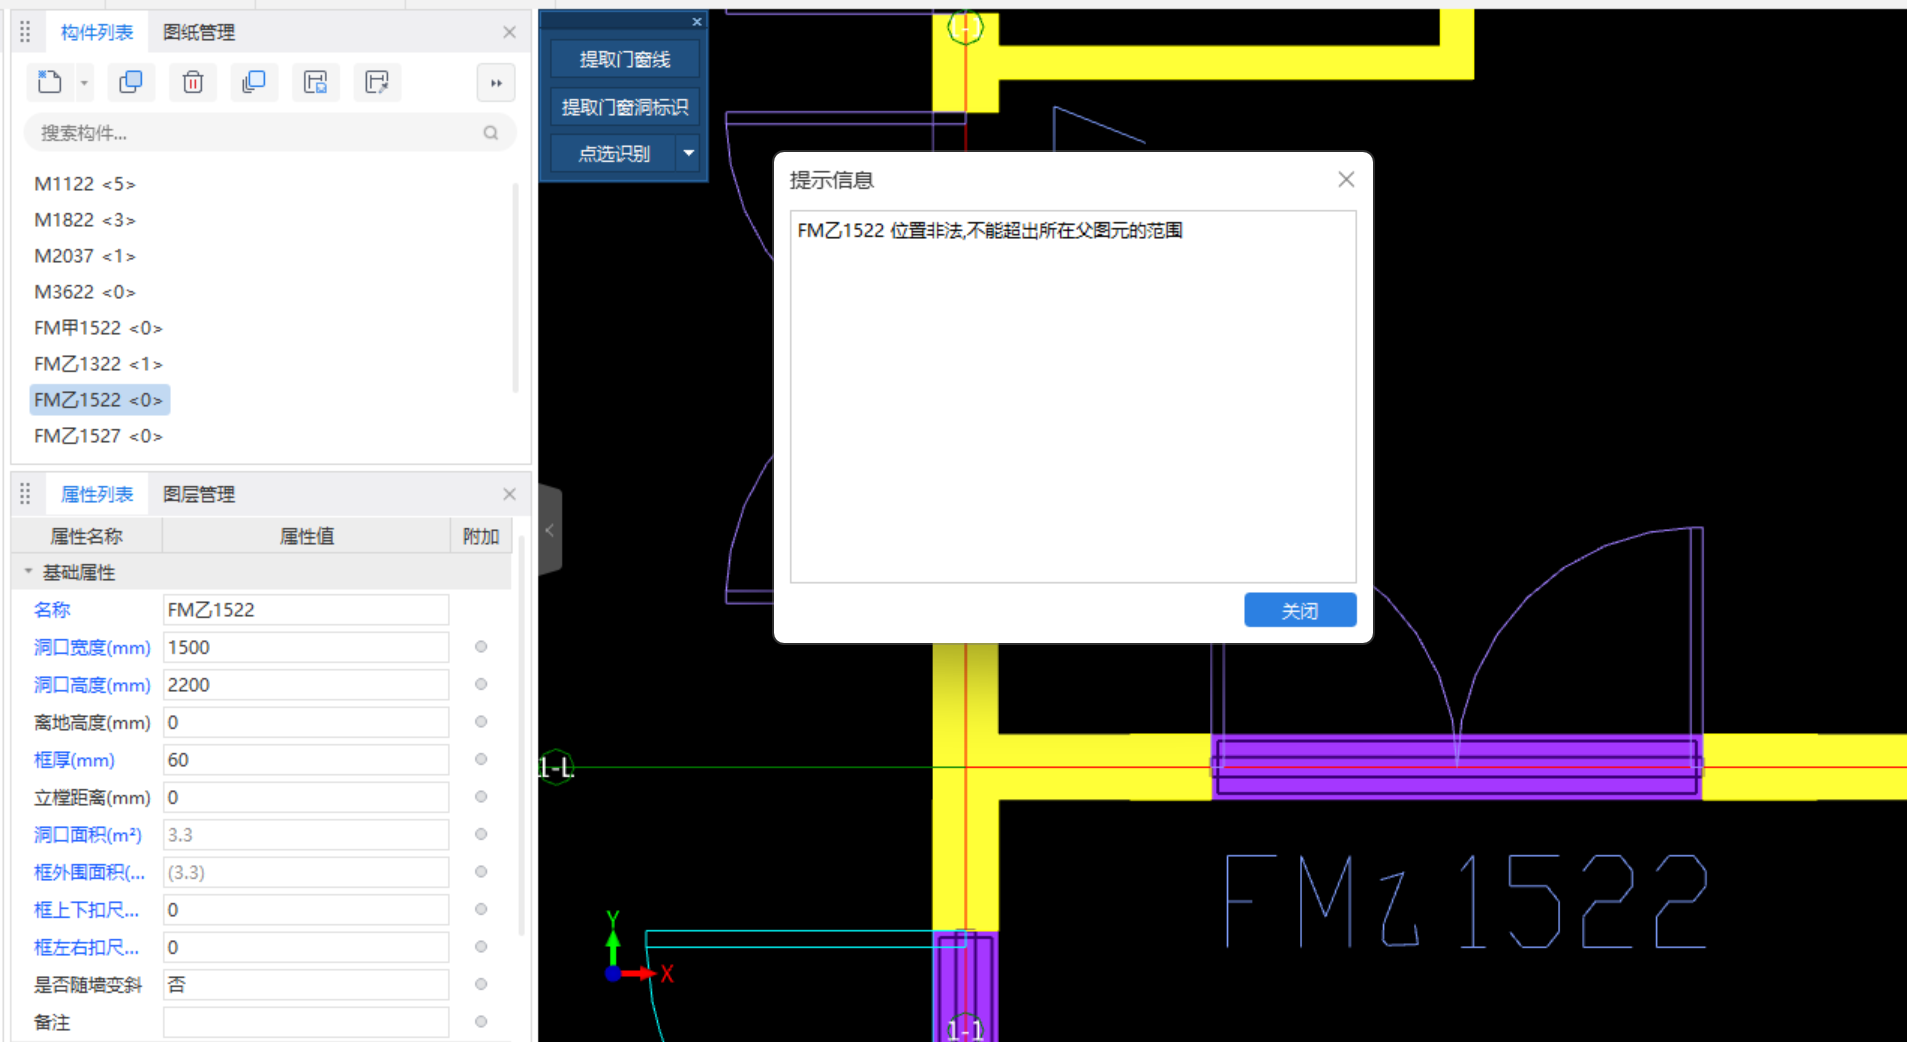Open the 是否随墙变斜 value field
The image size is (1907, 1042).
pos(306,985)
